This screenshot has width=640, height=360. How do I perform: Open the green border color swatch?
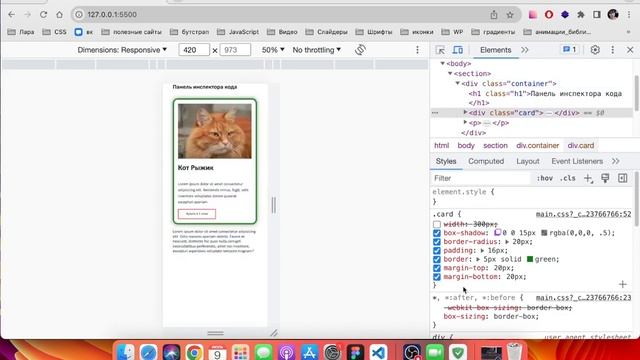530,259
